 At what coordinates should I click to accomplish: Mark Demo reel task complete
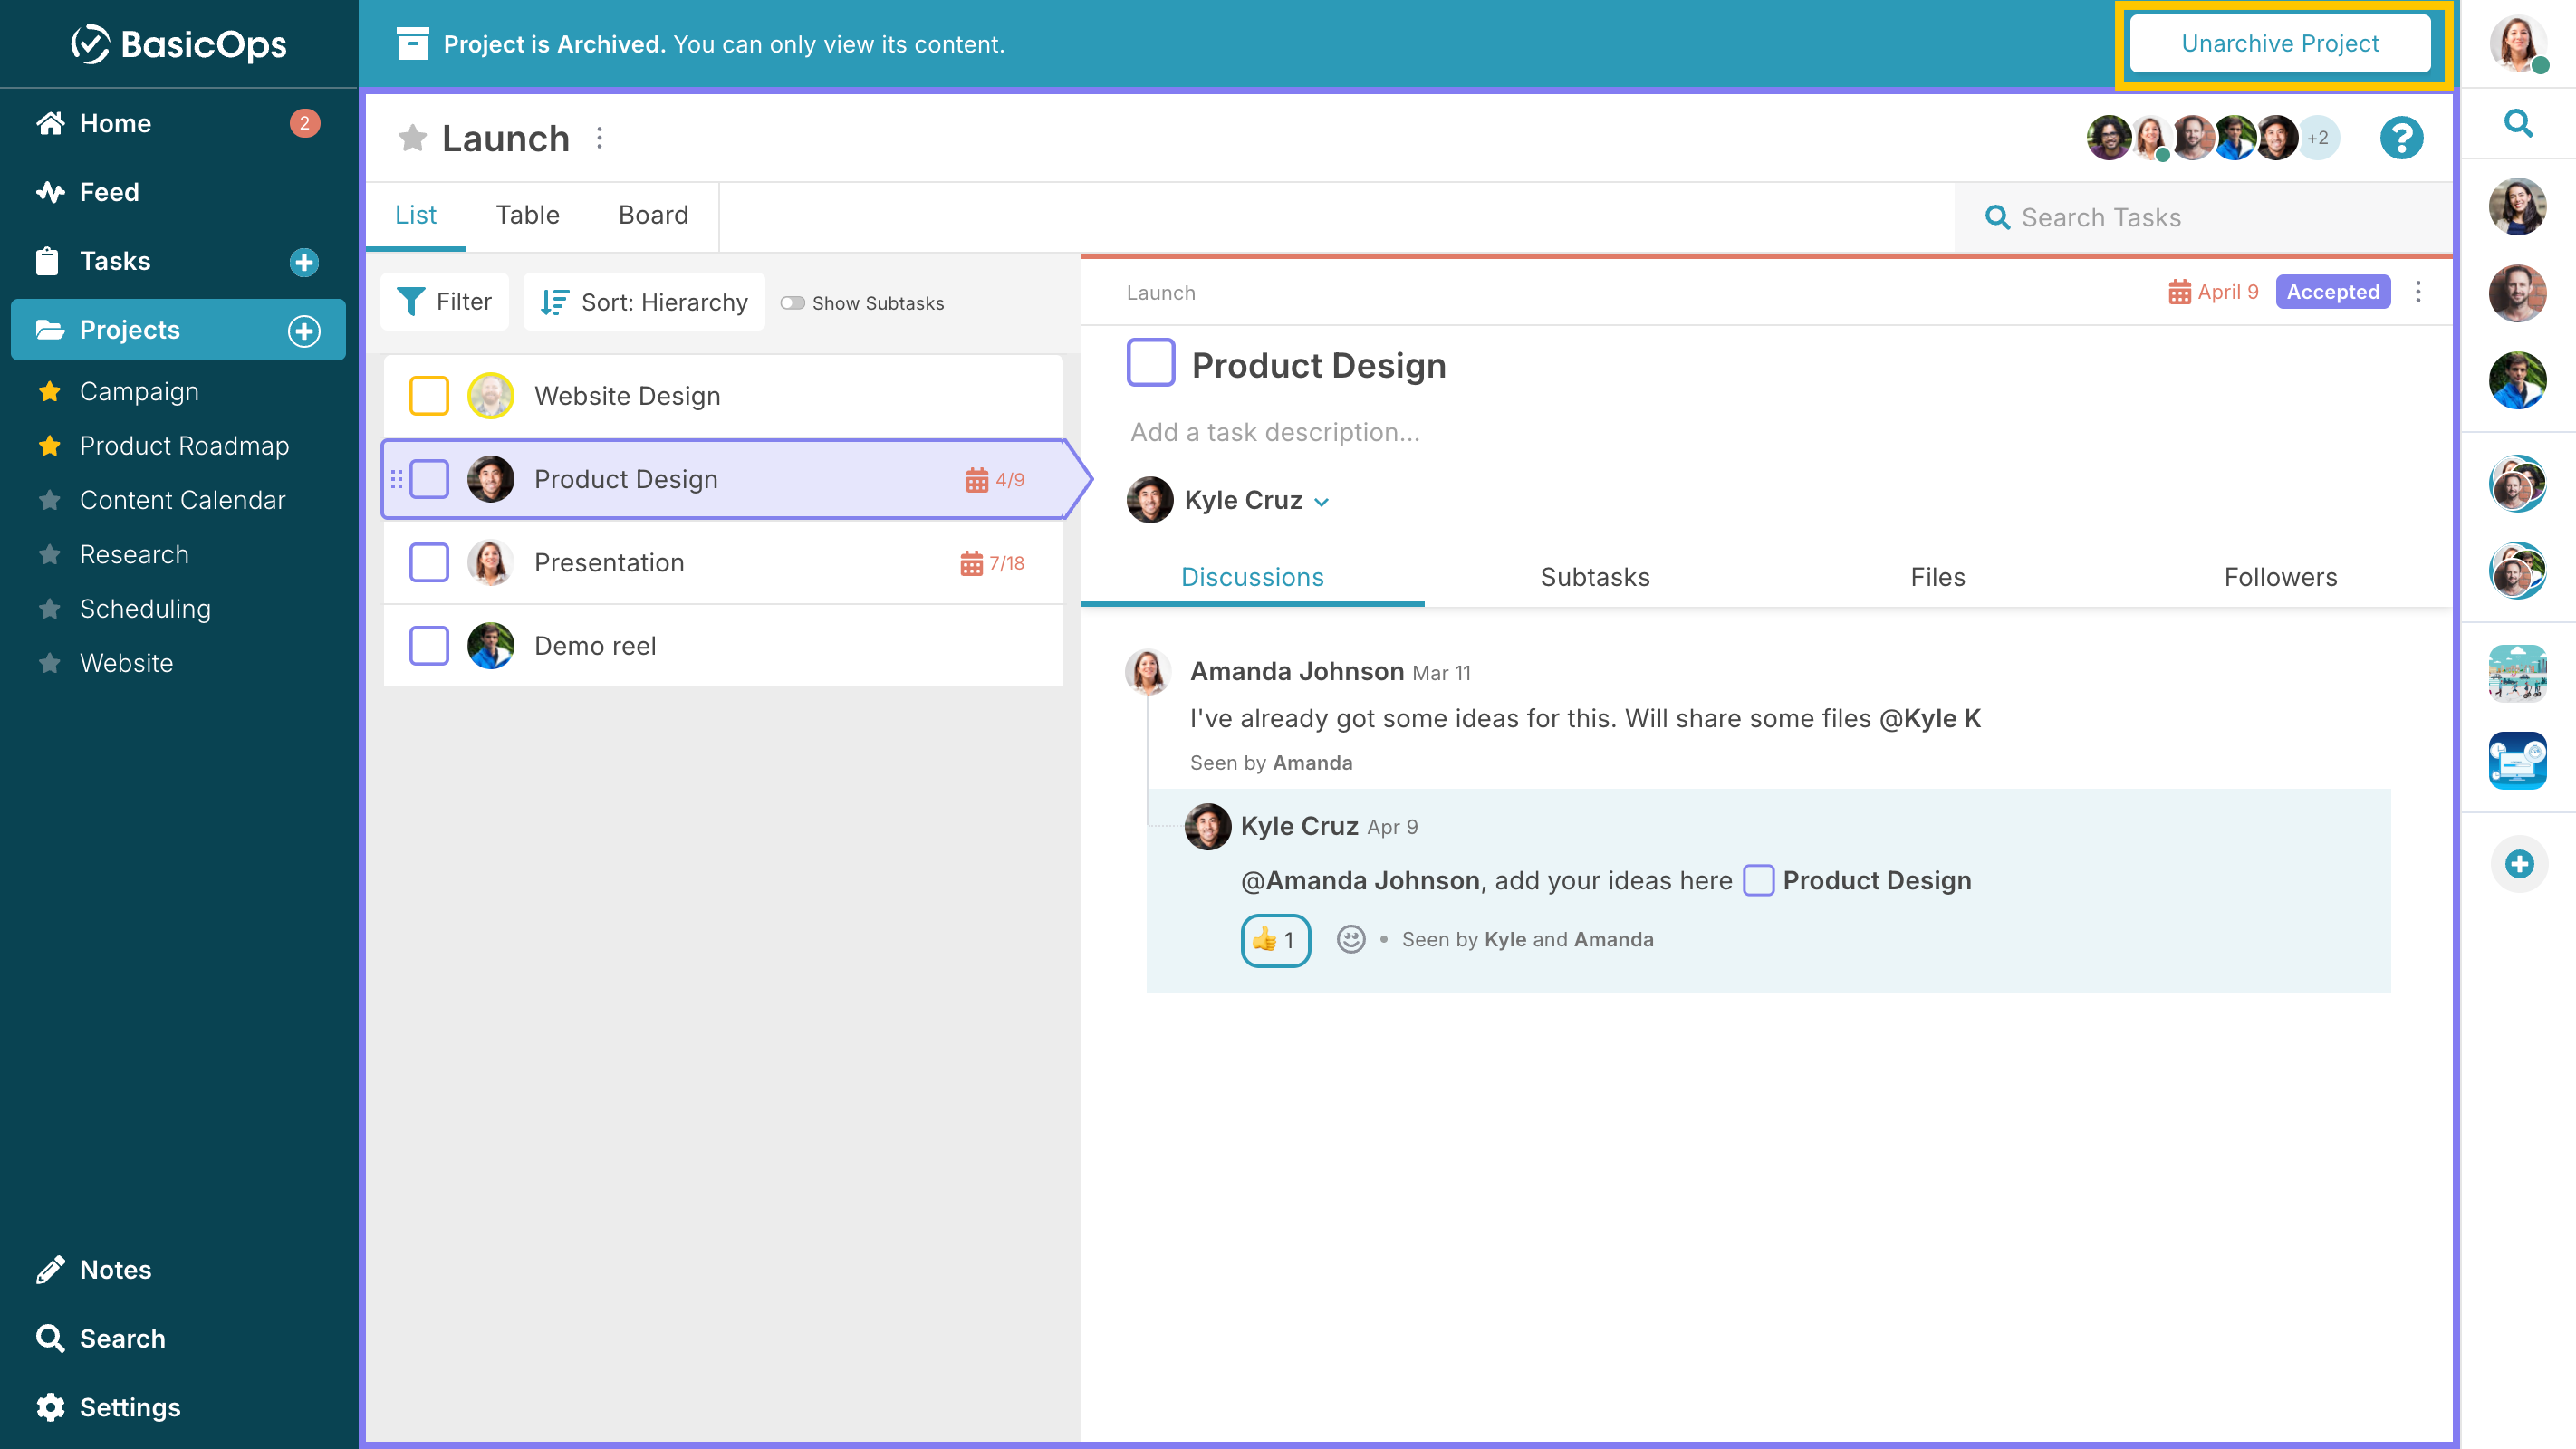click(429, 646)
